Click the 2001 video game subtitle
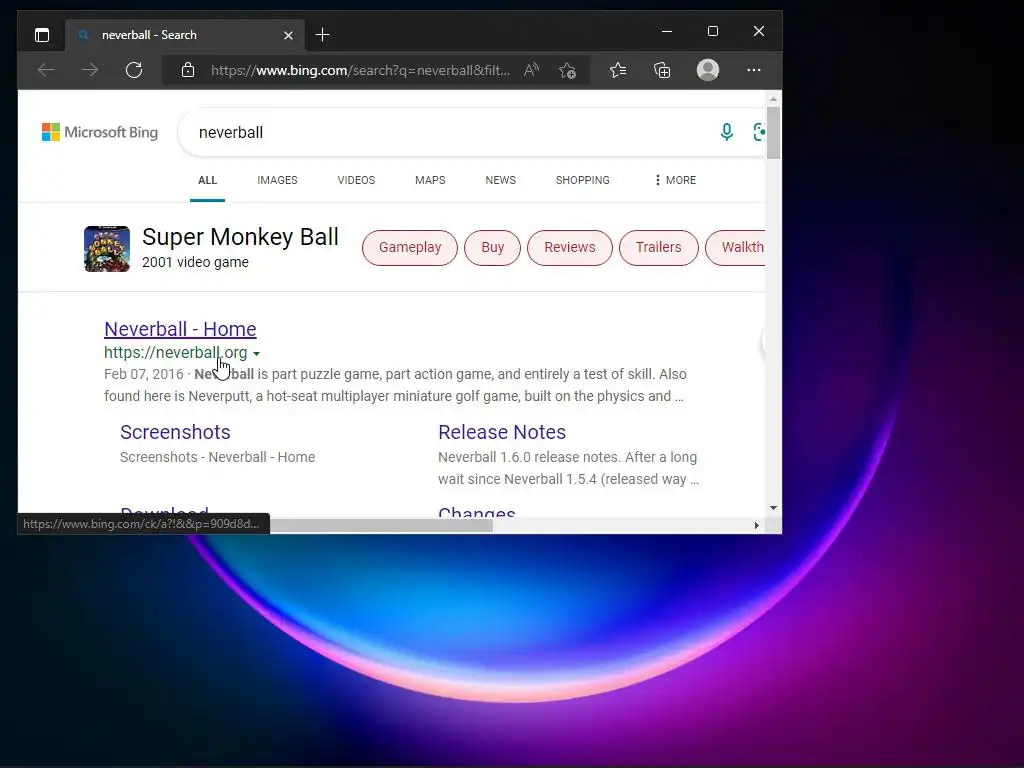The width and height of the screenshot is (1024, 768). pos(195,263)
